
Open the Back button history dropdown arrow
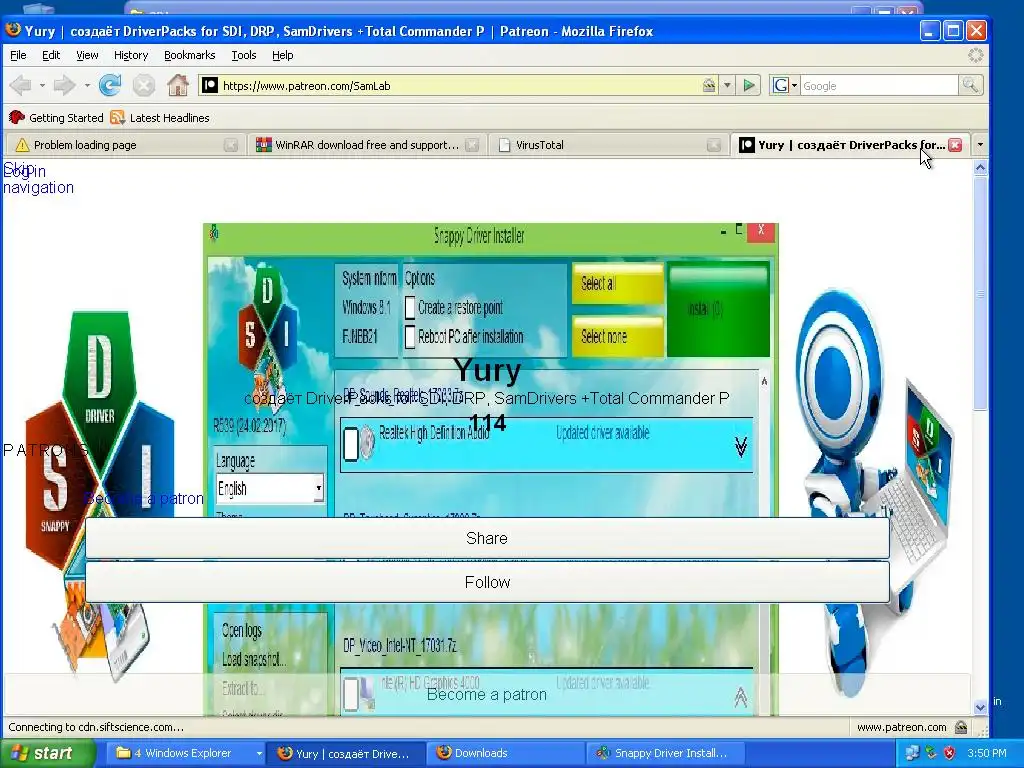coord(42,86)
